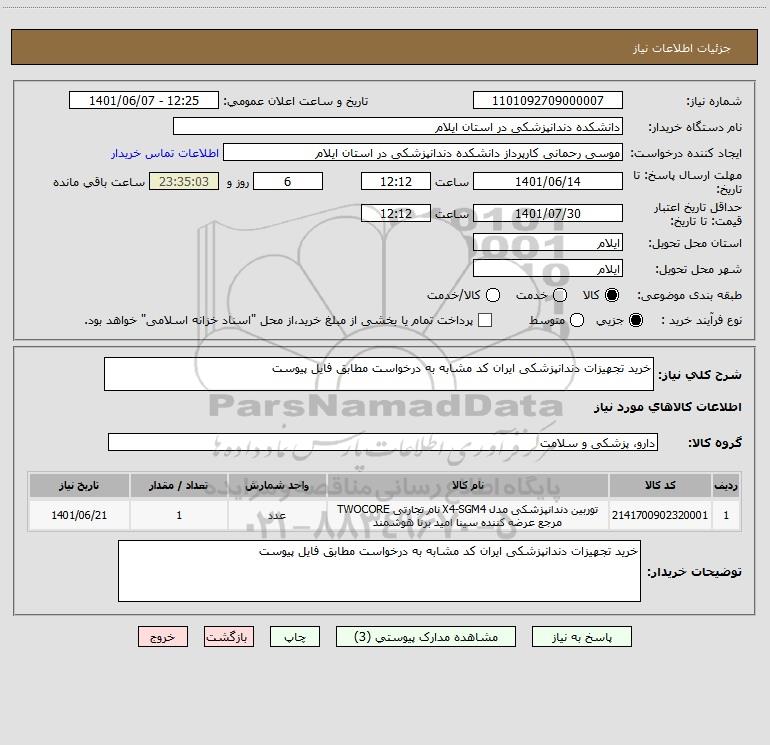This screenshot has width=770, height=745.
Task: Click the خروج exit button
Action: [163, 636]
